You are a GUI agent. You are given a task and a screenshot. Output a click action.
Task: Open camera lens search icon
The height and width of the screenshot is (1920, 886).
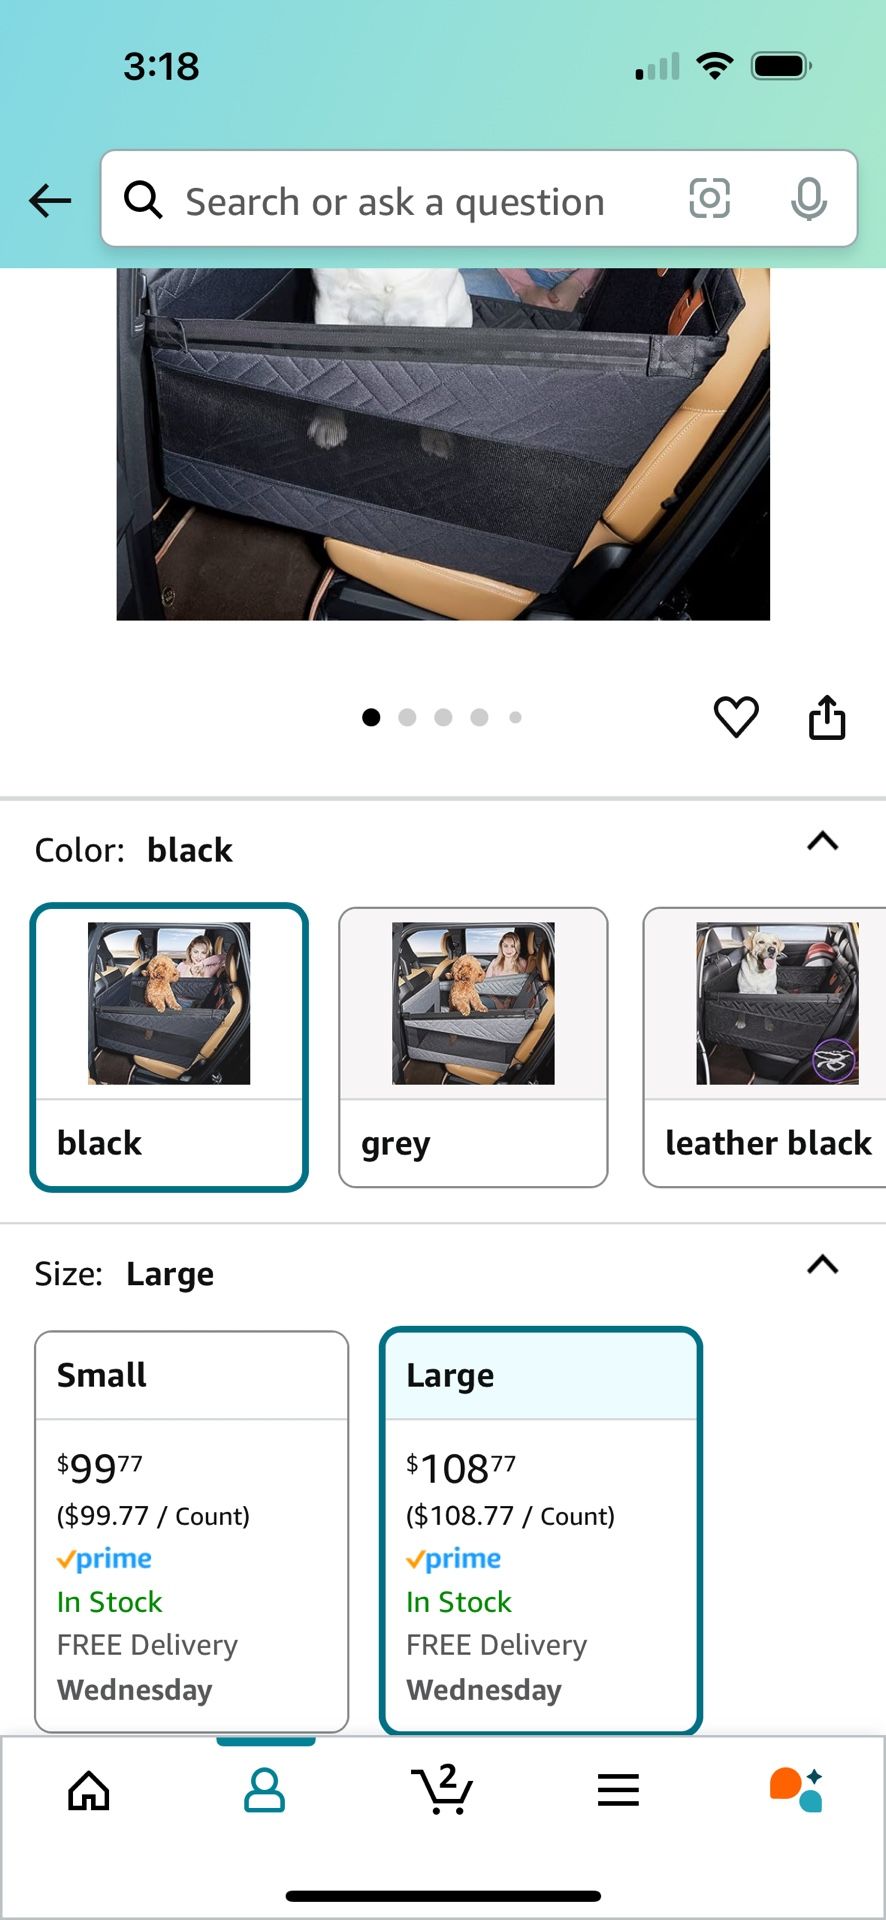pyautogui.click(x=709, y=198)
